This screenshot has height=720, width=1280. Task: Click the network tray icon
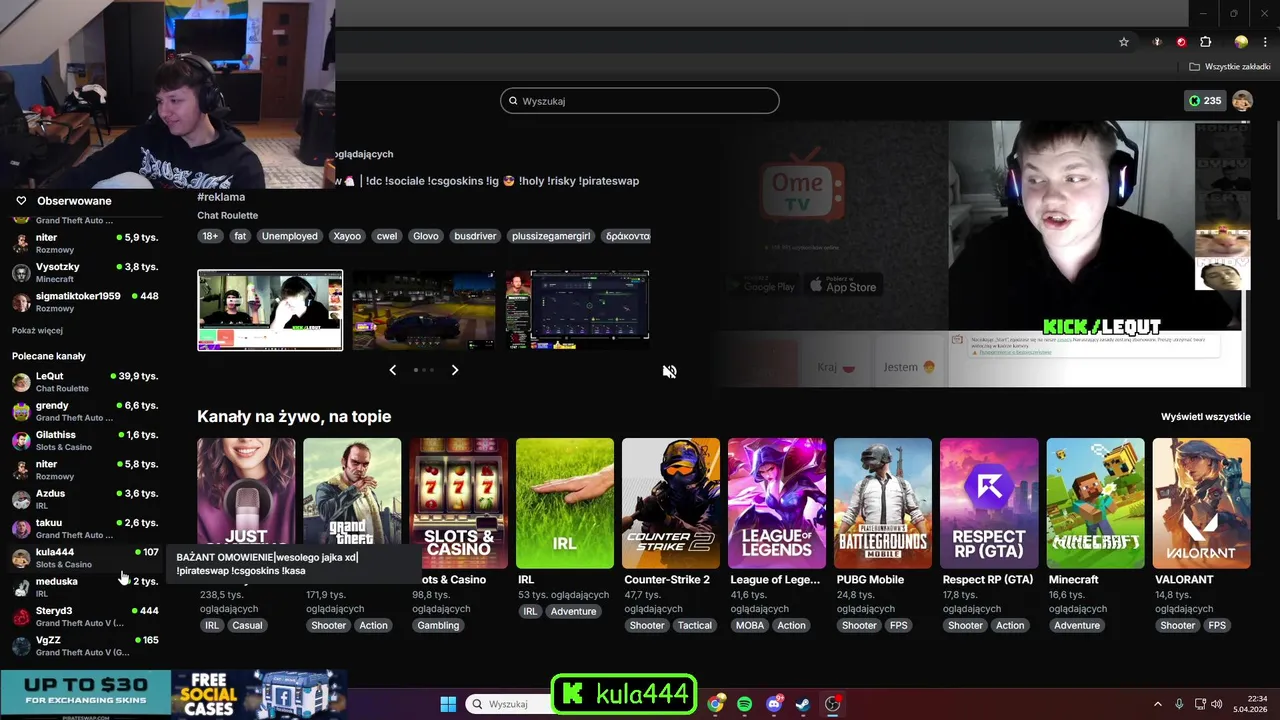pyautogui.click(x=1201, y=704)
